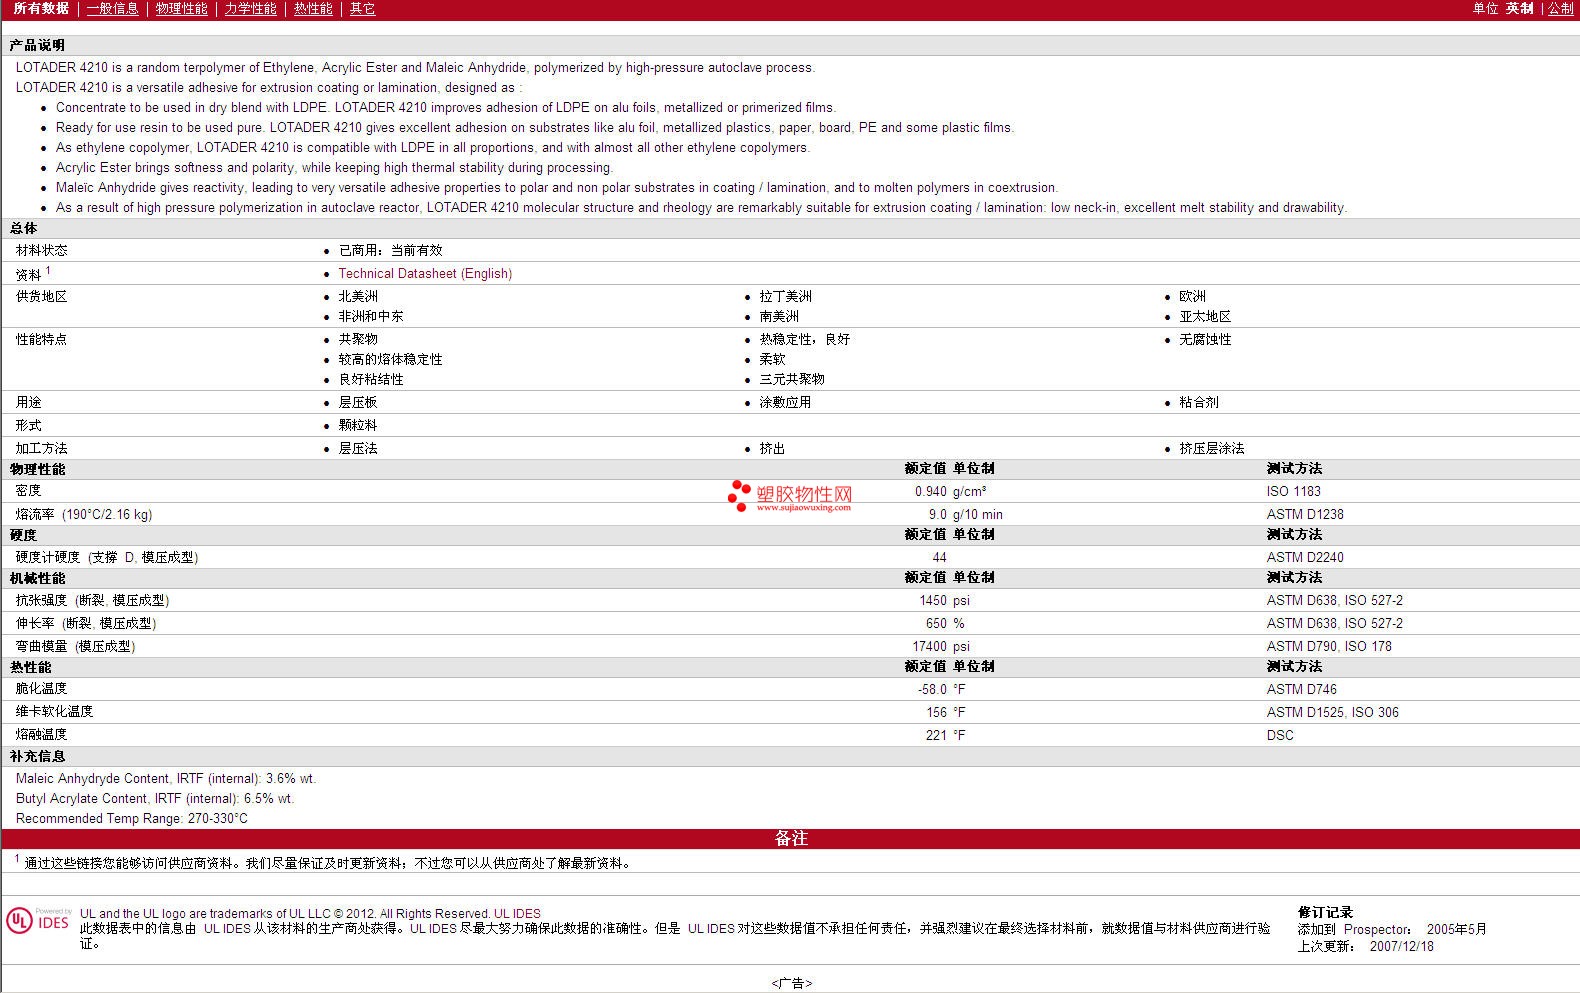This screenshot has width=1580, height=993.
Task: Go to the 力学性能 tab
Action: 251,9
